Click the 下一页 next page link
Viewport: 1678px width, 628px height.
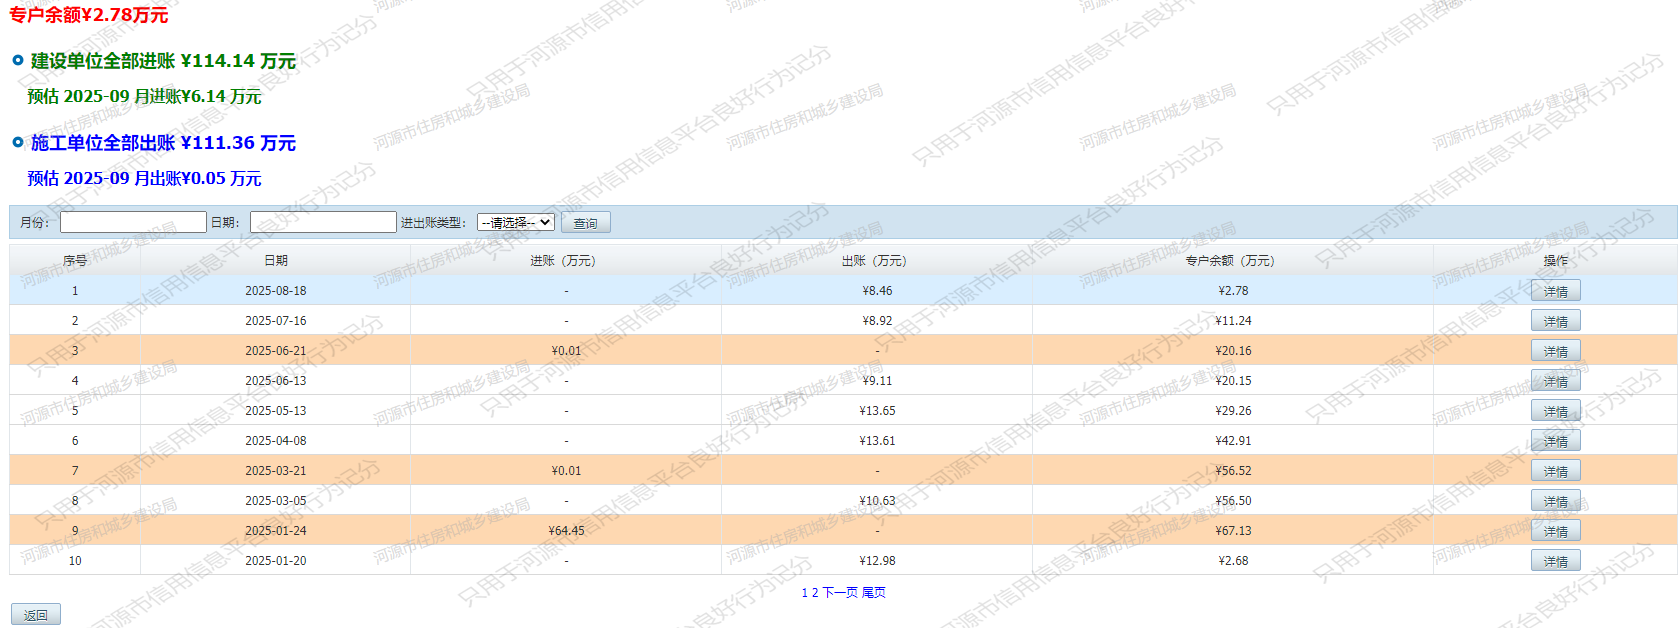839,593
